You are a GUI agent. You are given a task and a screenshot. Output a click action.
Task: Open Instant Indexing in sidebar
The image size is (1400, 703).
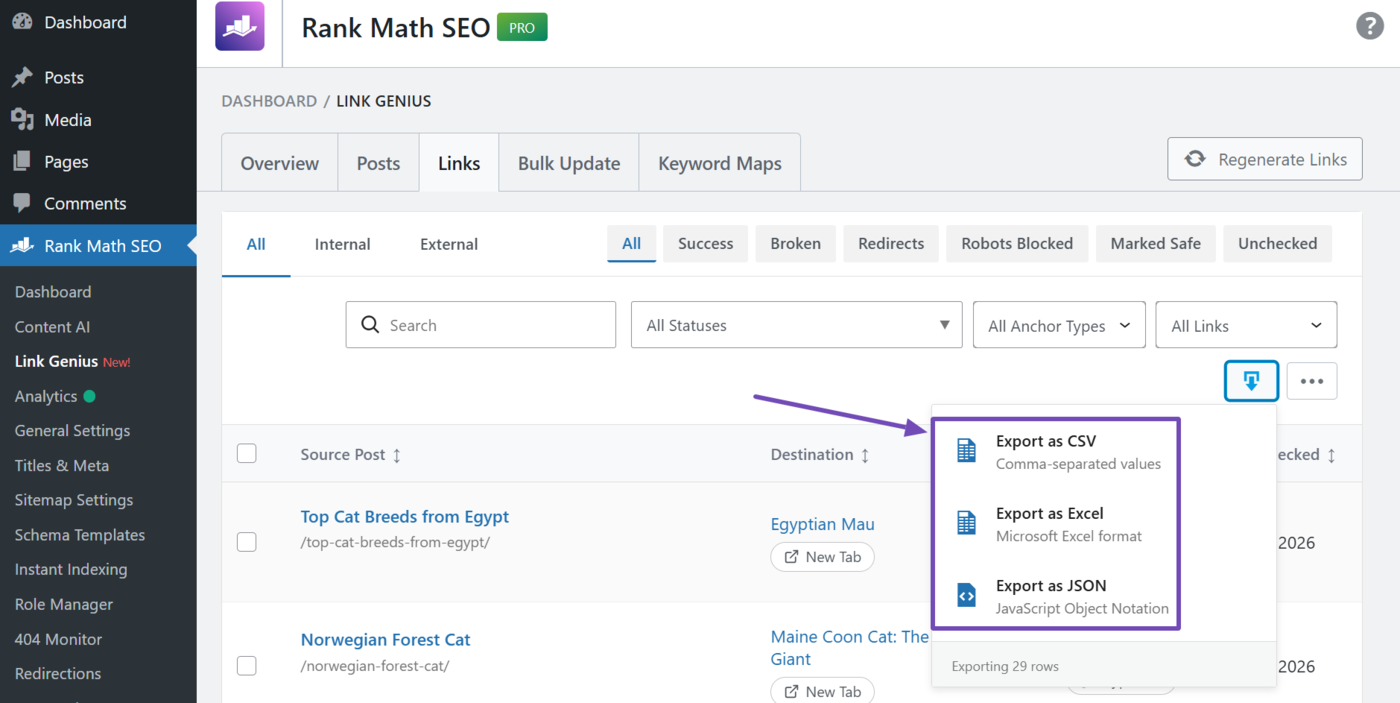[71, 569]
